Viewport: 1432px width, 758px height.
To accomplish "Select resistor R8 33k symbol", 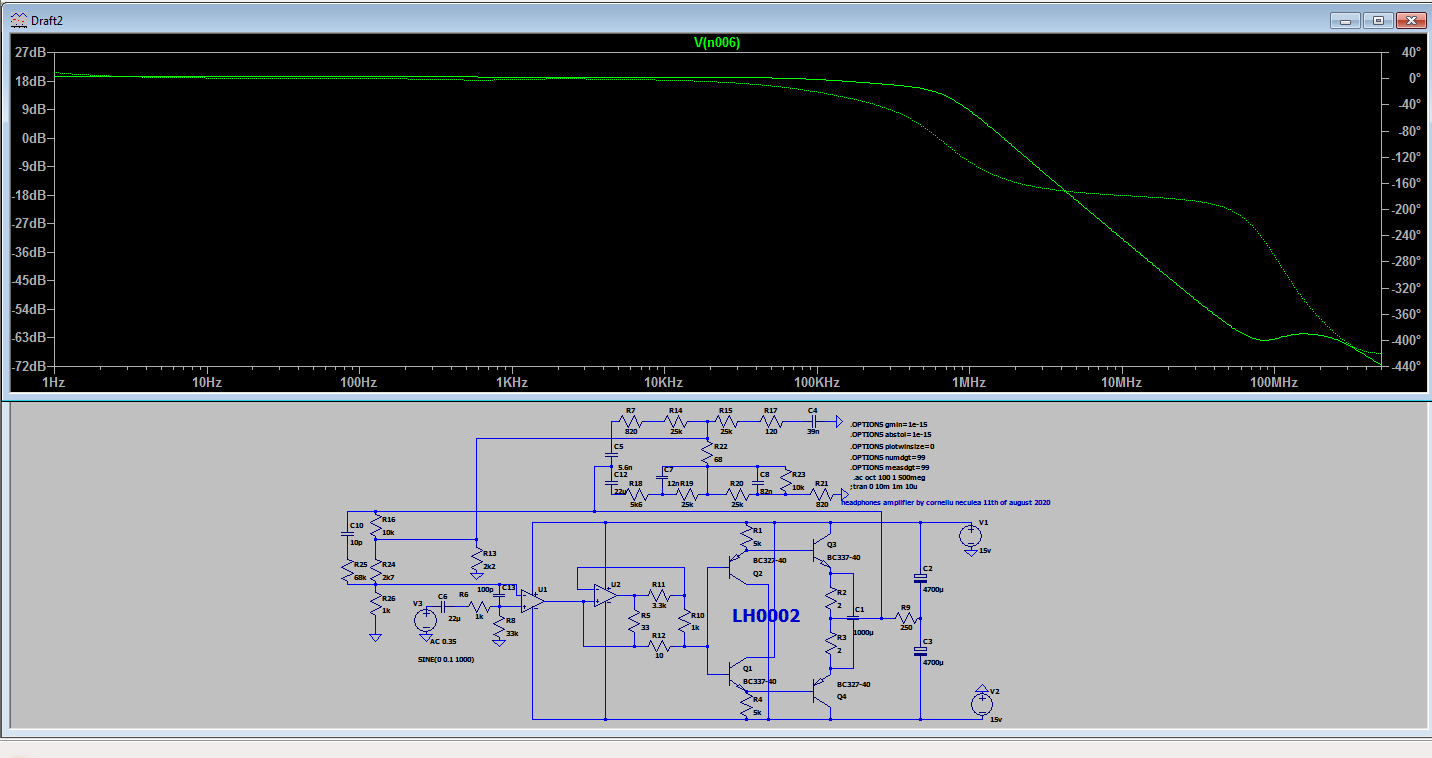I will (498, 627).
